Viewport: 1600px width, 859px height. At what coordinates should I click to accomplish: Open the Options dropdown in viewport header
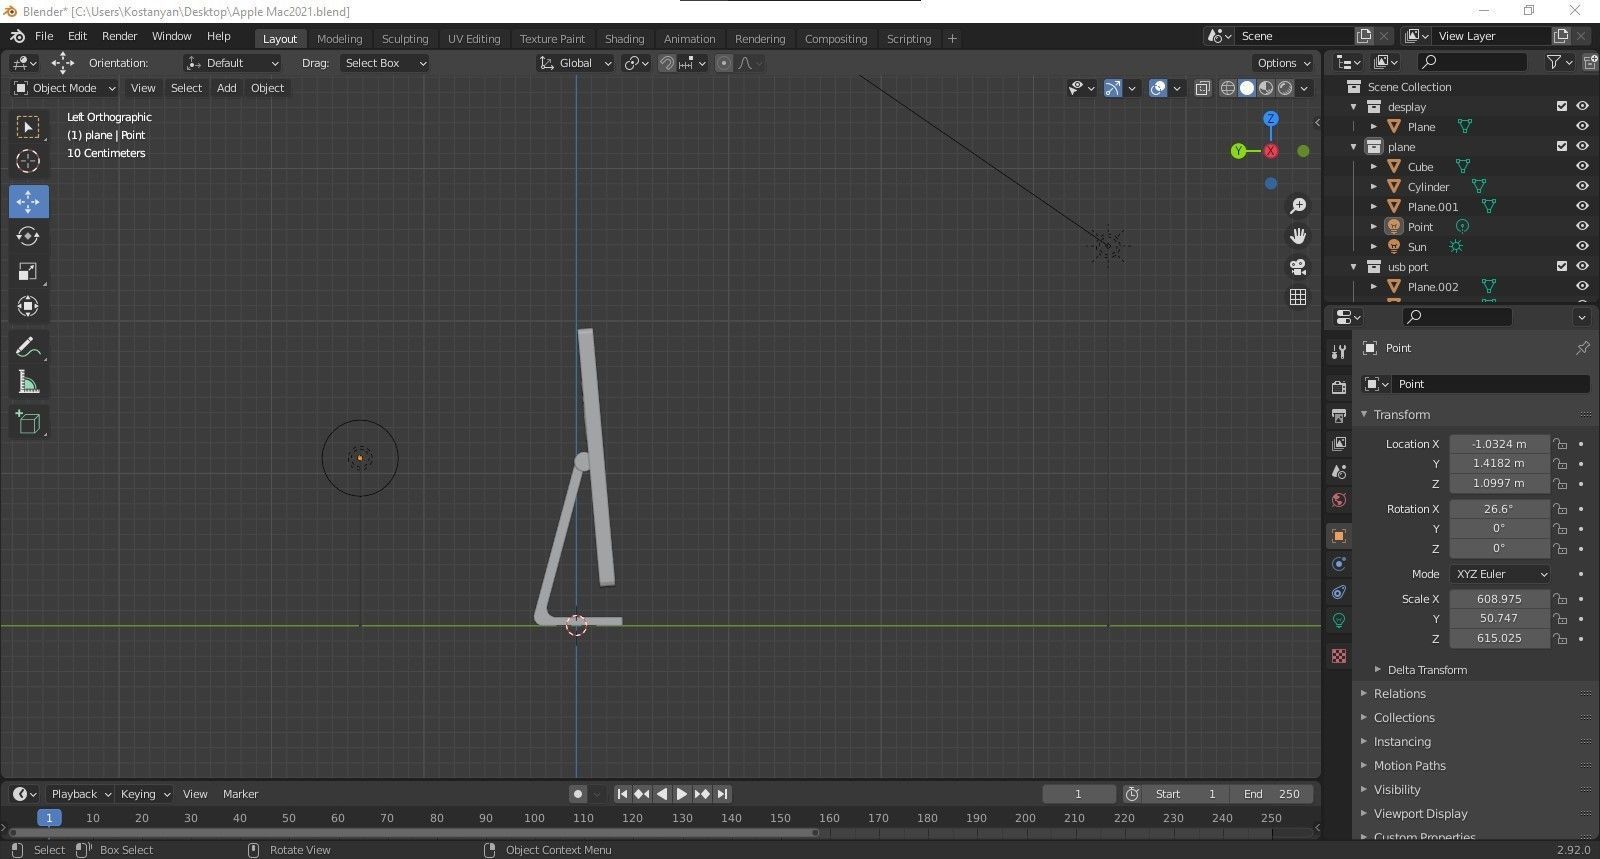tap(1284, 63)
